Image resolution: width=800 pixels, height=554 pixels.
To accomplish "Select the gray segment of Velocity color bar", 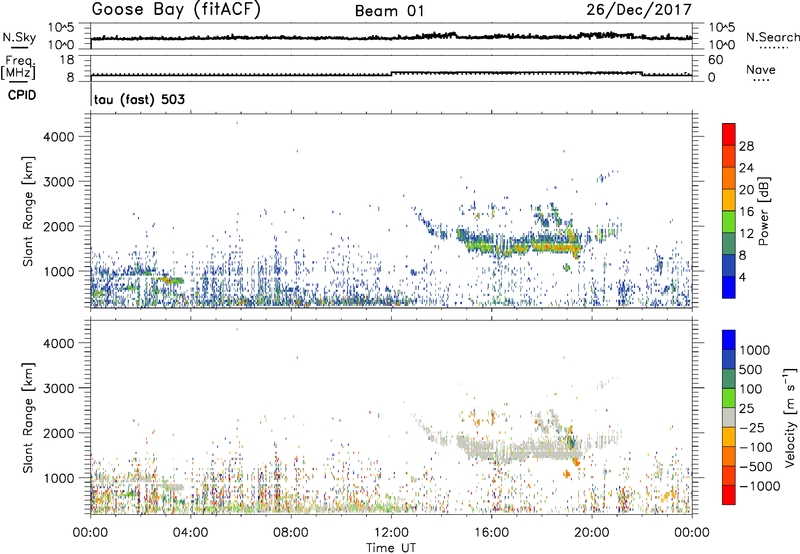I will click(729, 417).
